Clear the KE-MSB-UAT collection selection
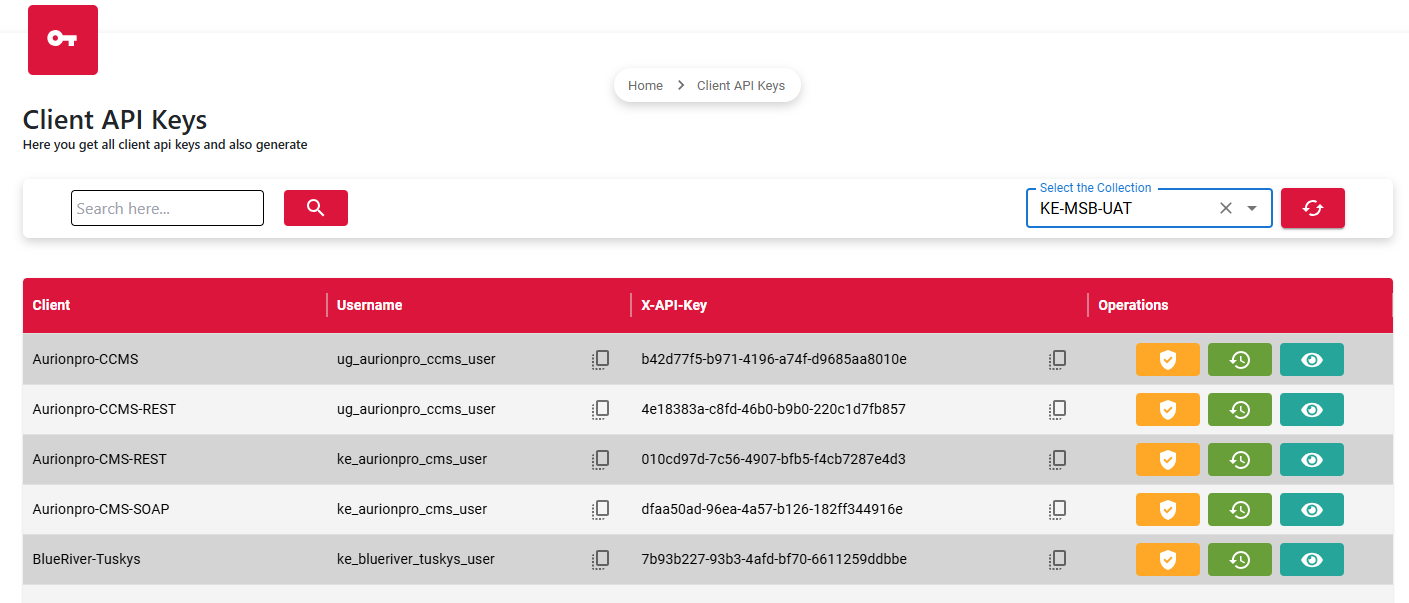Image resolution: width=1409 pixels, height=603 pixels. point(1226,208)
